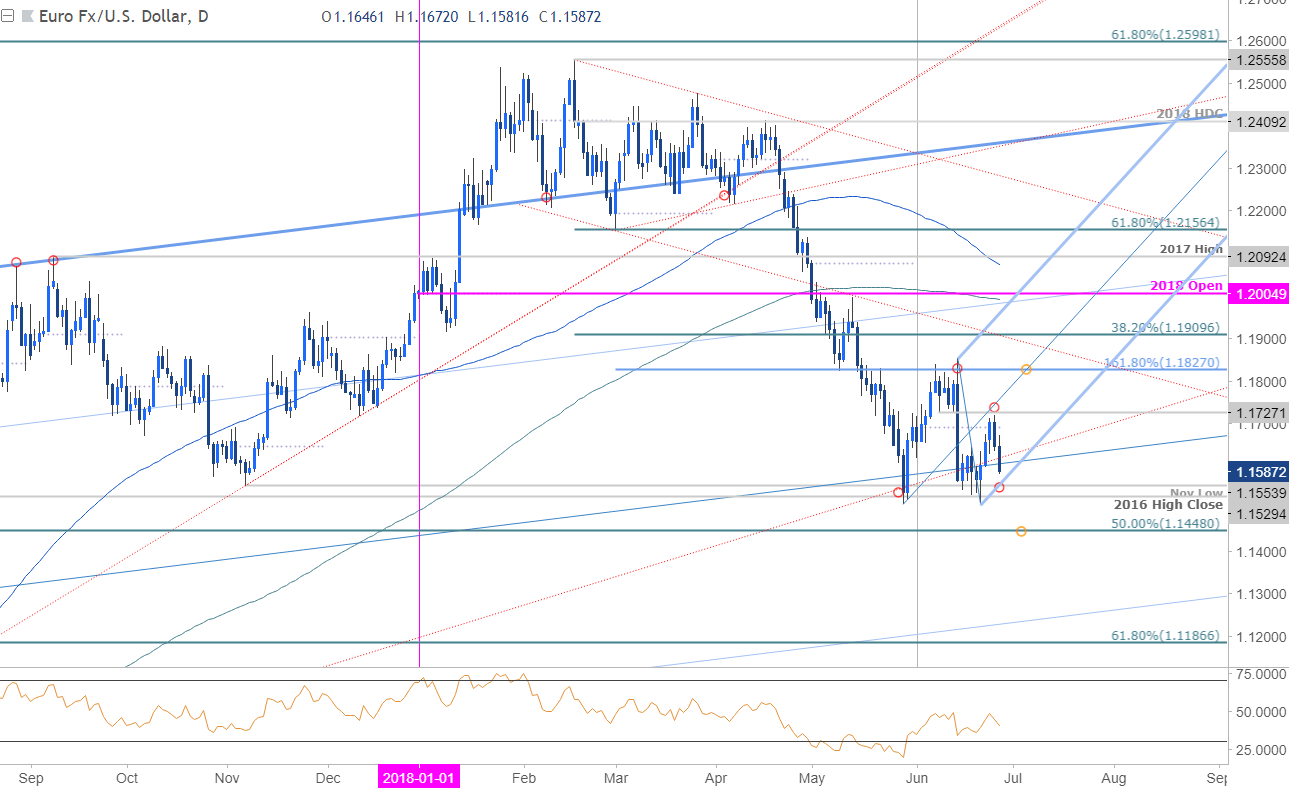Click the orange circle marker above 50.00% line
The image size is (1289, 788).
click(x=1021, y=531)
